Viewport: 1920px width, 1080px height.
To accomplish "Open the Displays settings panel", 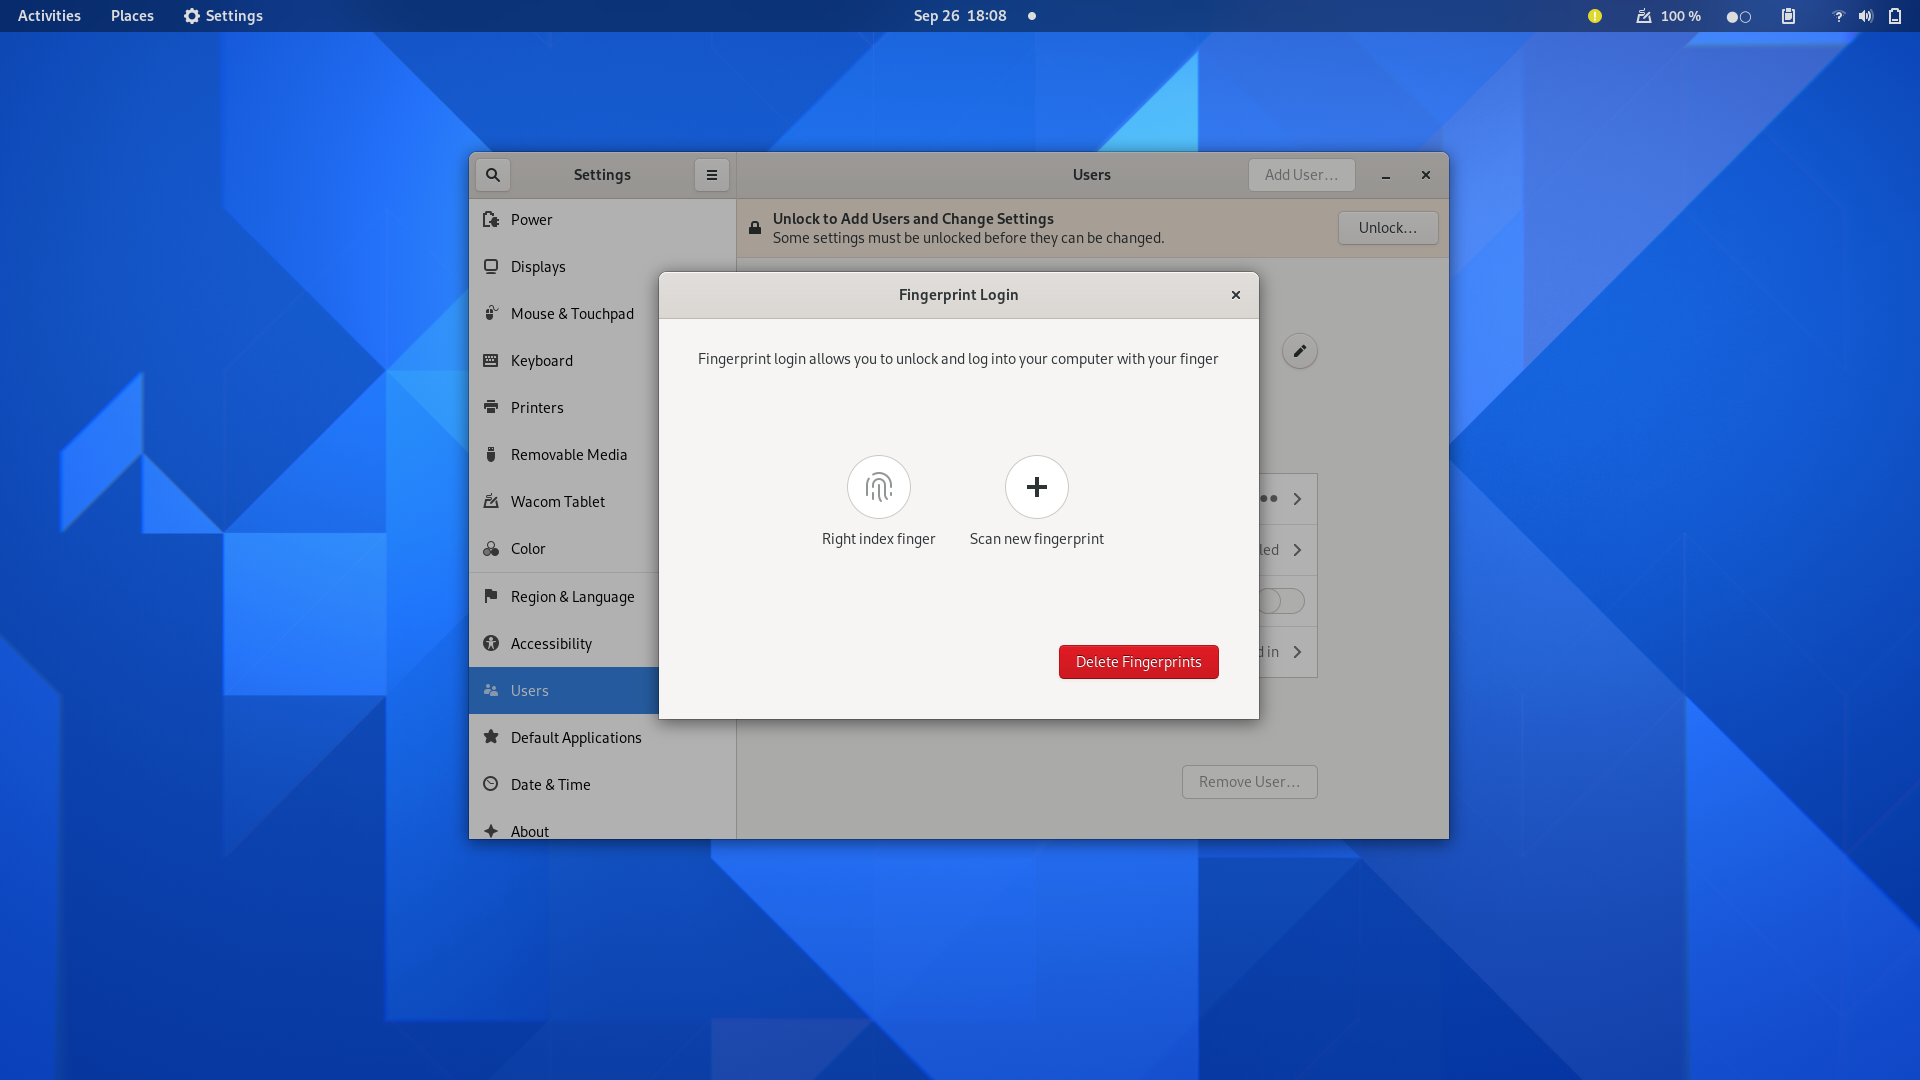I will coord(602,267).
